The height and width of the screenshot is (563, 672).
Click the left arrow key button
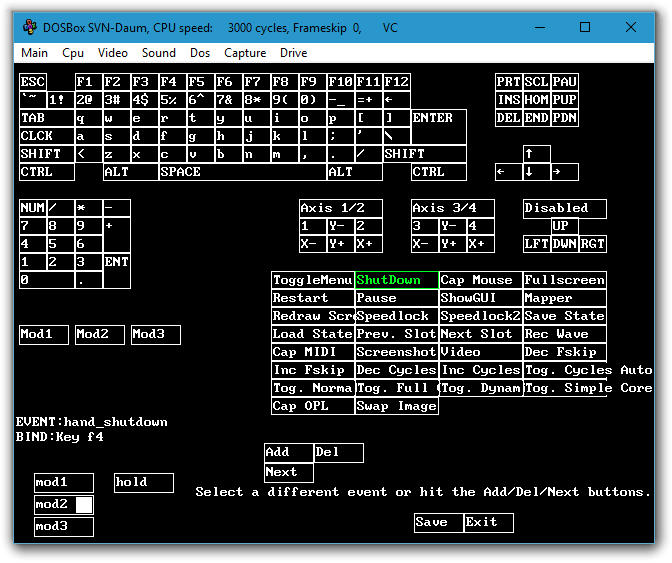point(508,172)
